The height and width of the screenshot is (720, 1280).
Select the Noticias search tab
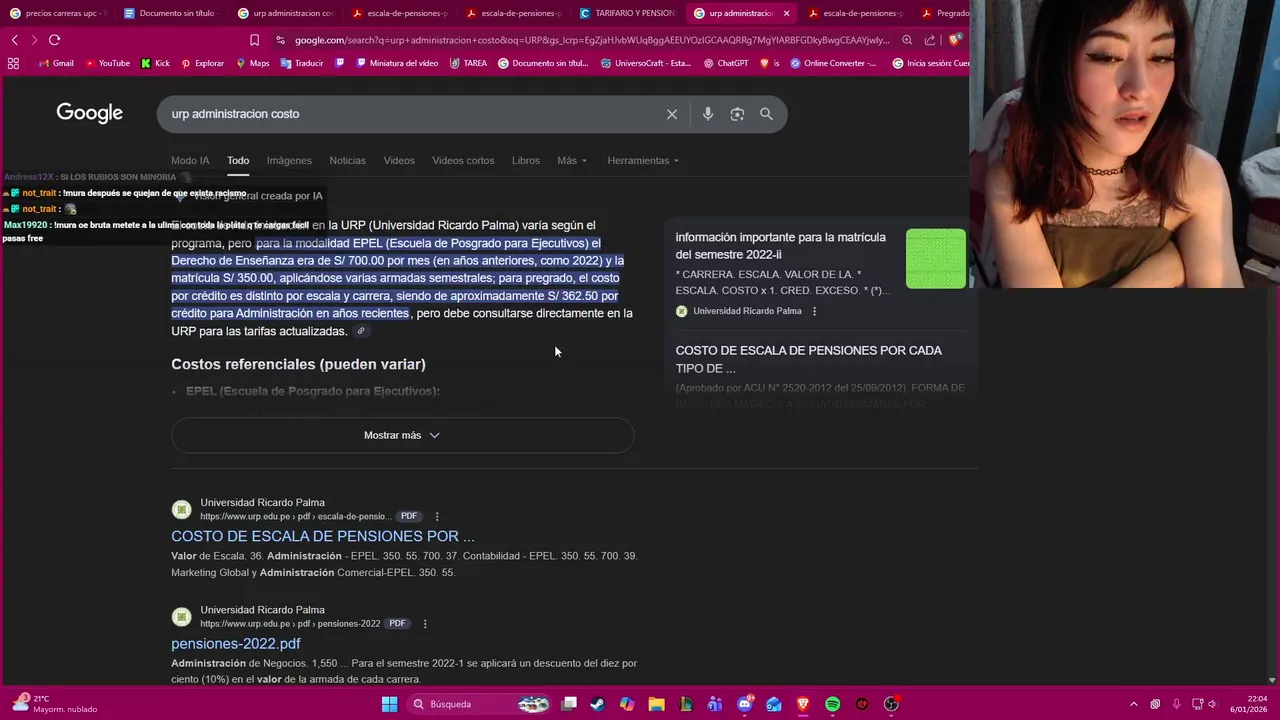[347, 161]
